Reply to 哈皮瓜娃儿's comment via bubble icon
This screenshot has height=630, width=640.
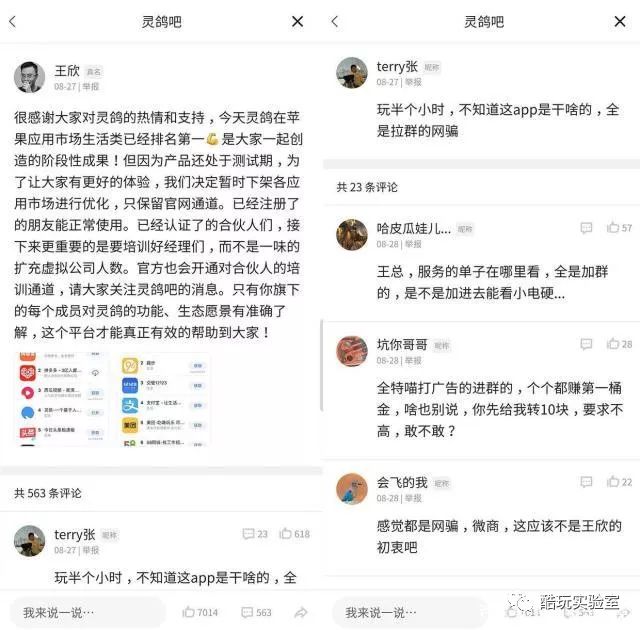click(x=586, y=227)
